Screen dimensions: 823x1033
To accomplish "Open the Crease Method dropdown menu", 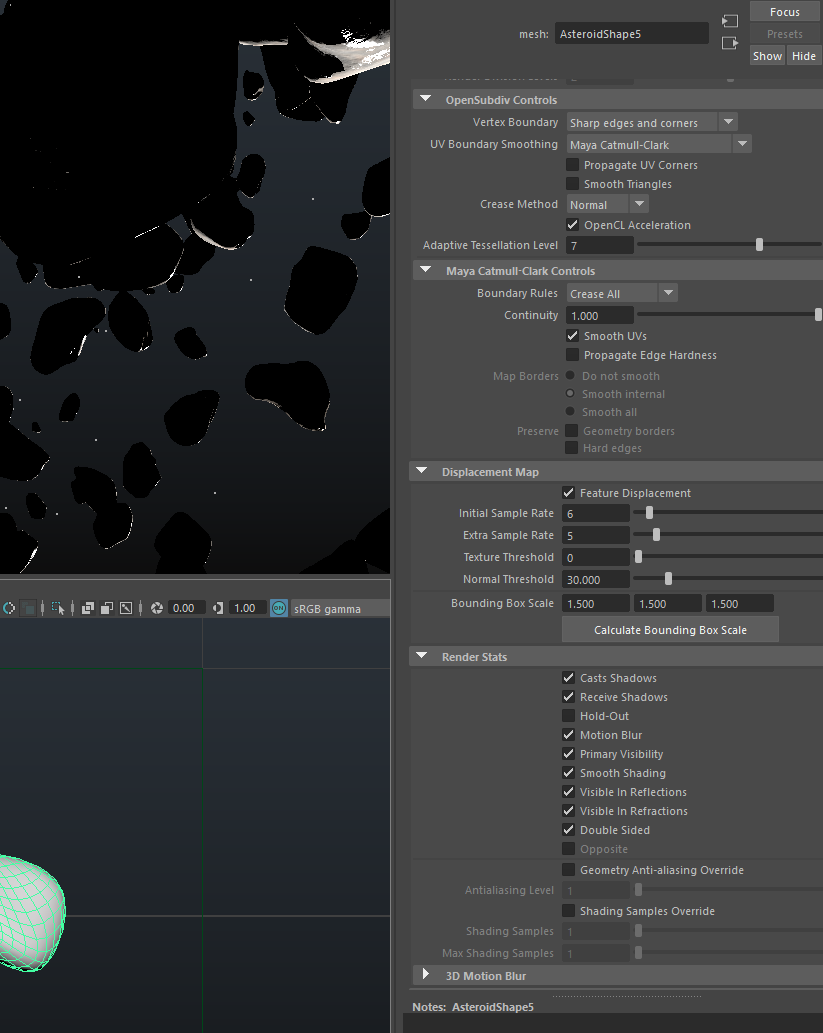I will tap(637, 203).
